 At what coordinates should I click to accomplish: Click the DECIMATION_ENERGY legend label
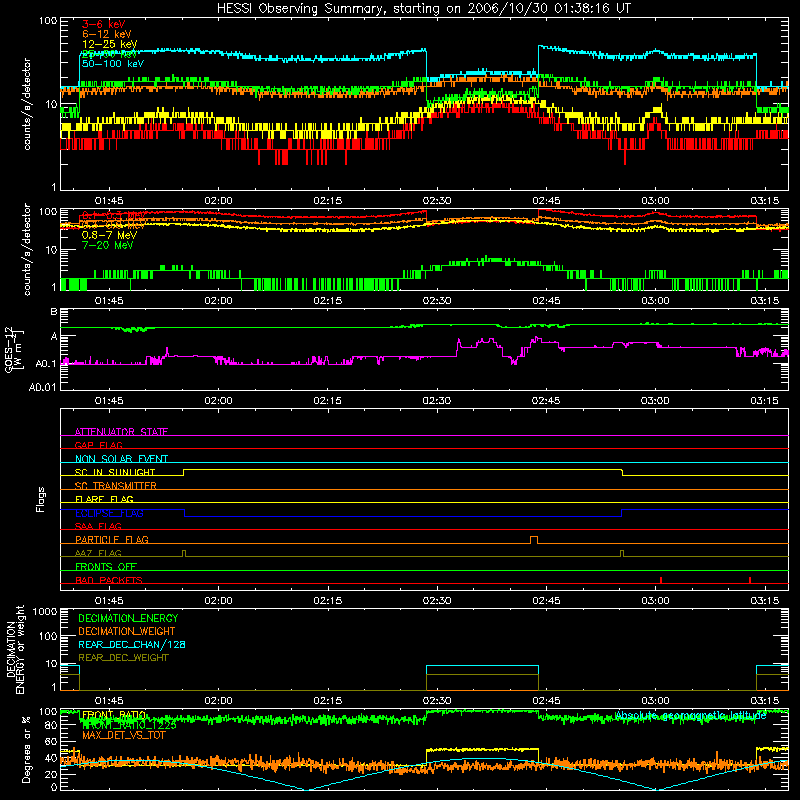point(128,618)
